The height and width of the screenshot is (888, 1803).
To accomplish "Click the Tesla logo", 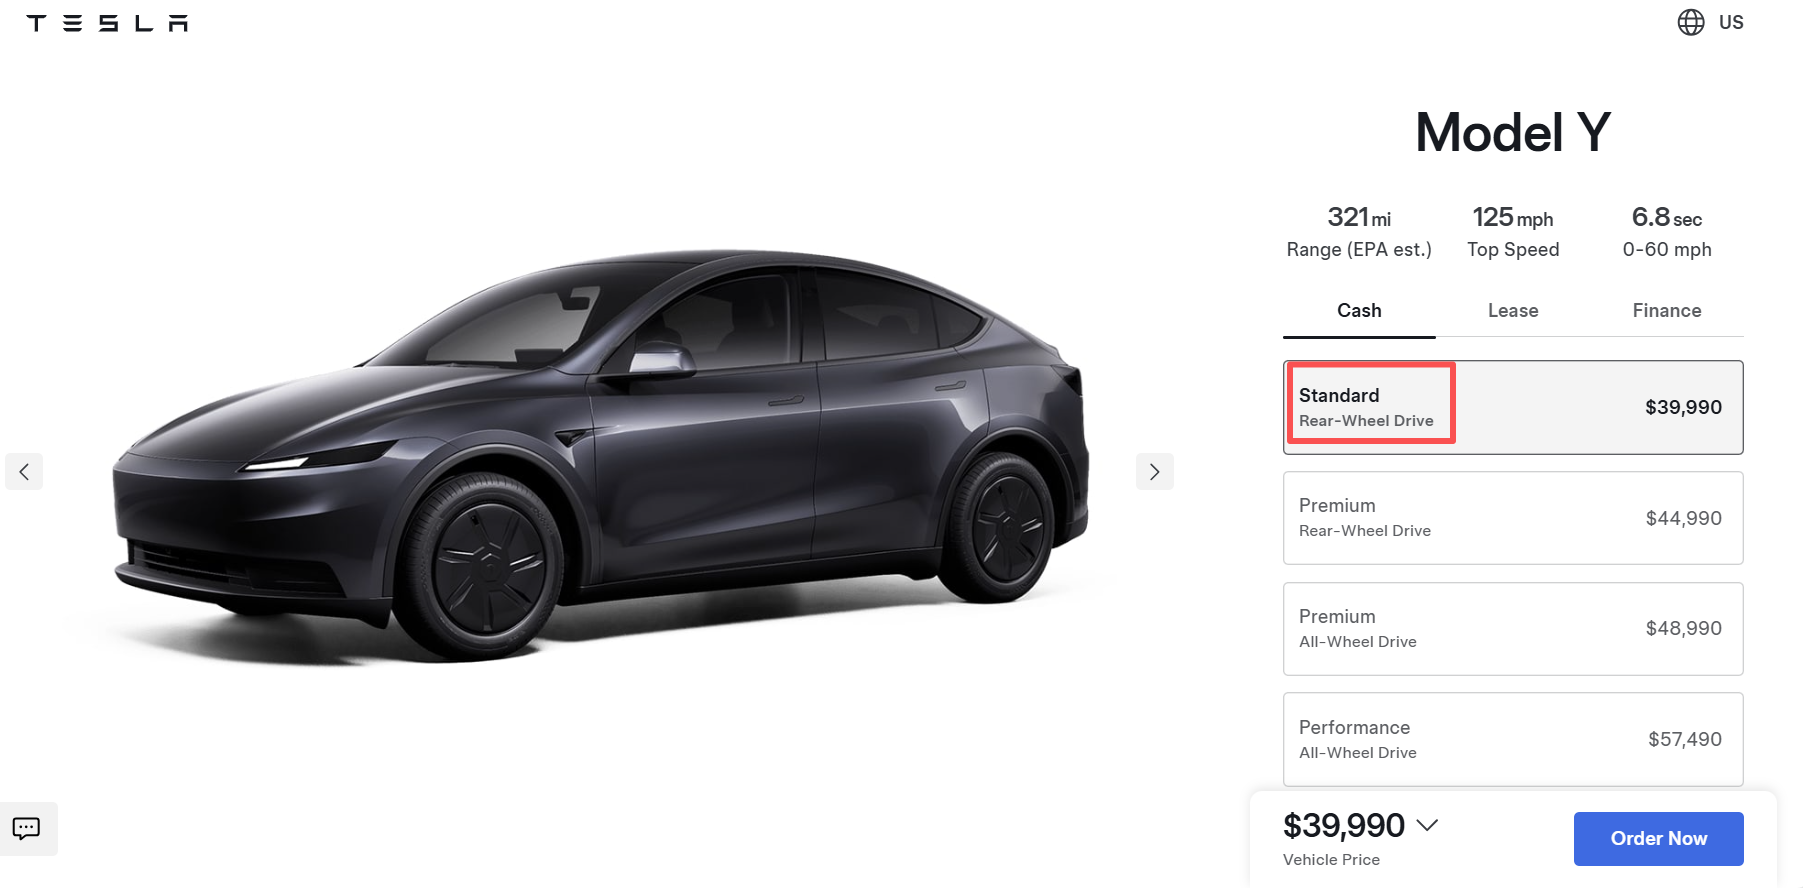I will pos(107,23).
